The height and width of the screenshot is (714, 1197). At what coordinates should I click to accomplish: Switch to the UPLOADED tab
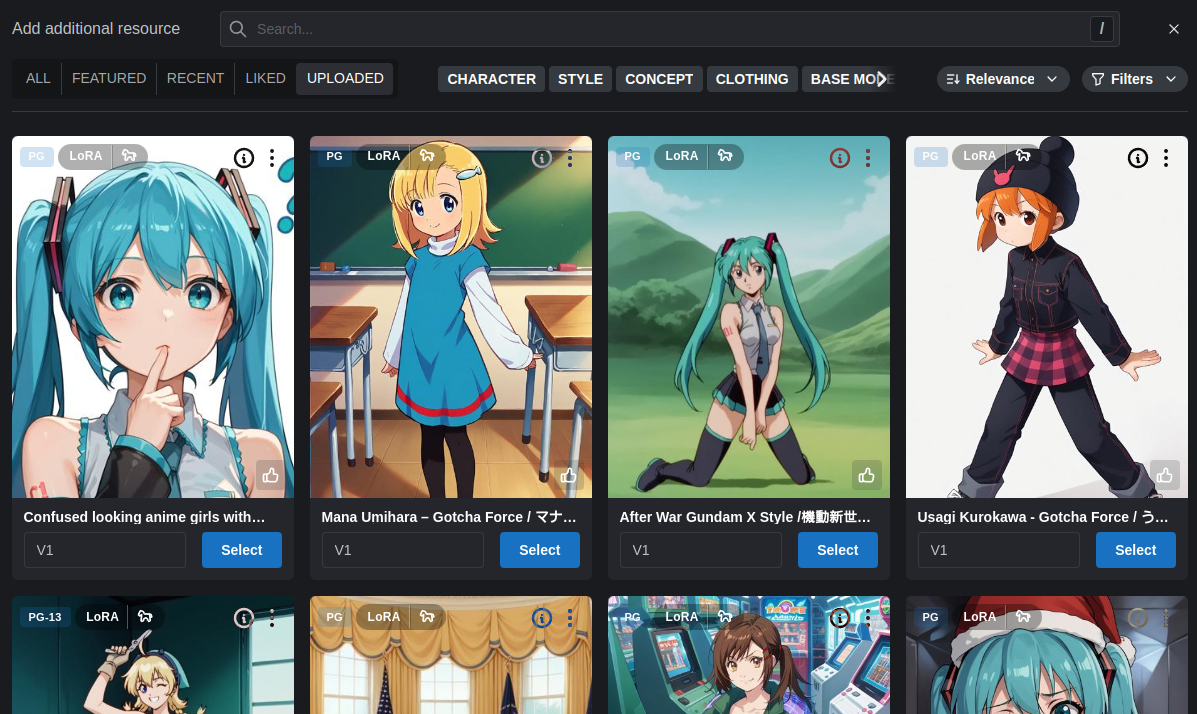[x=345, y=79]
